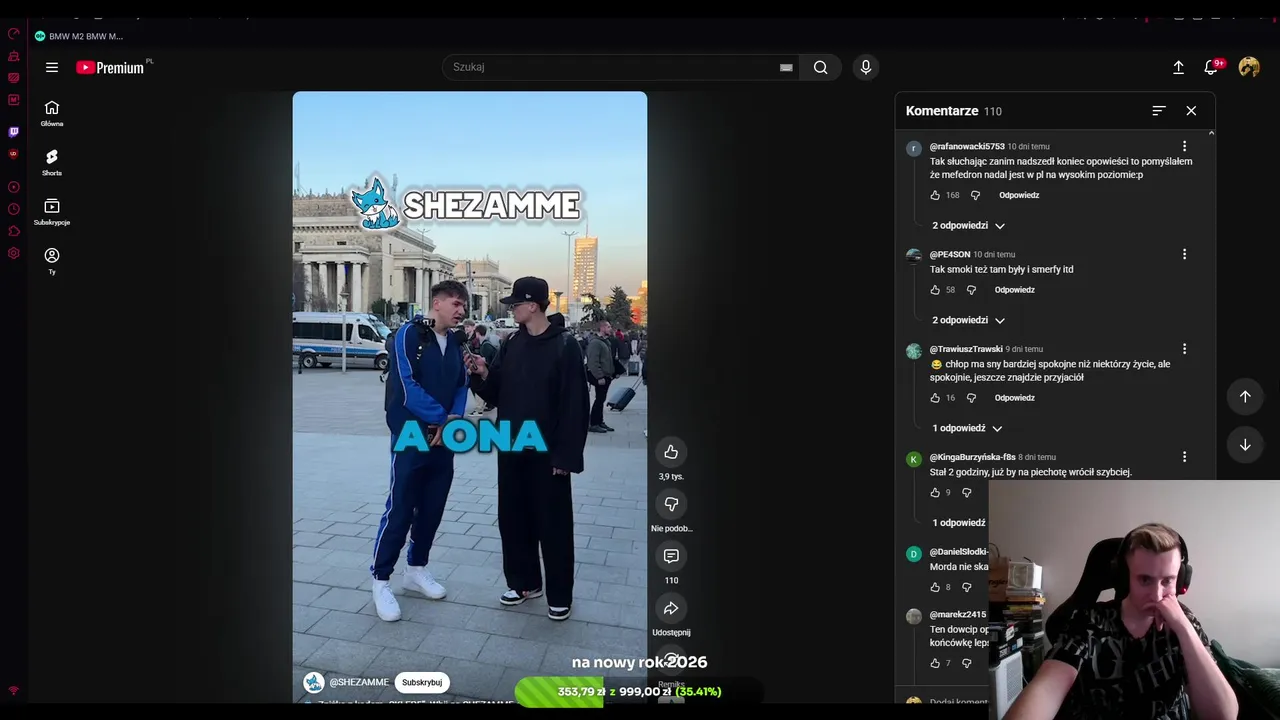1280x720 pixels.
Task: Share the Short with Udostępnij
Action: point(671,608)
